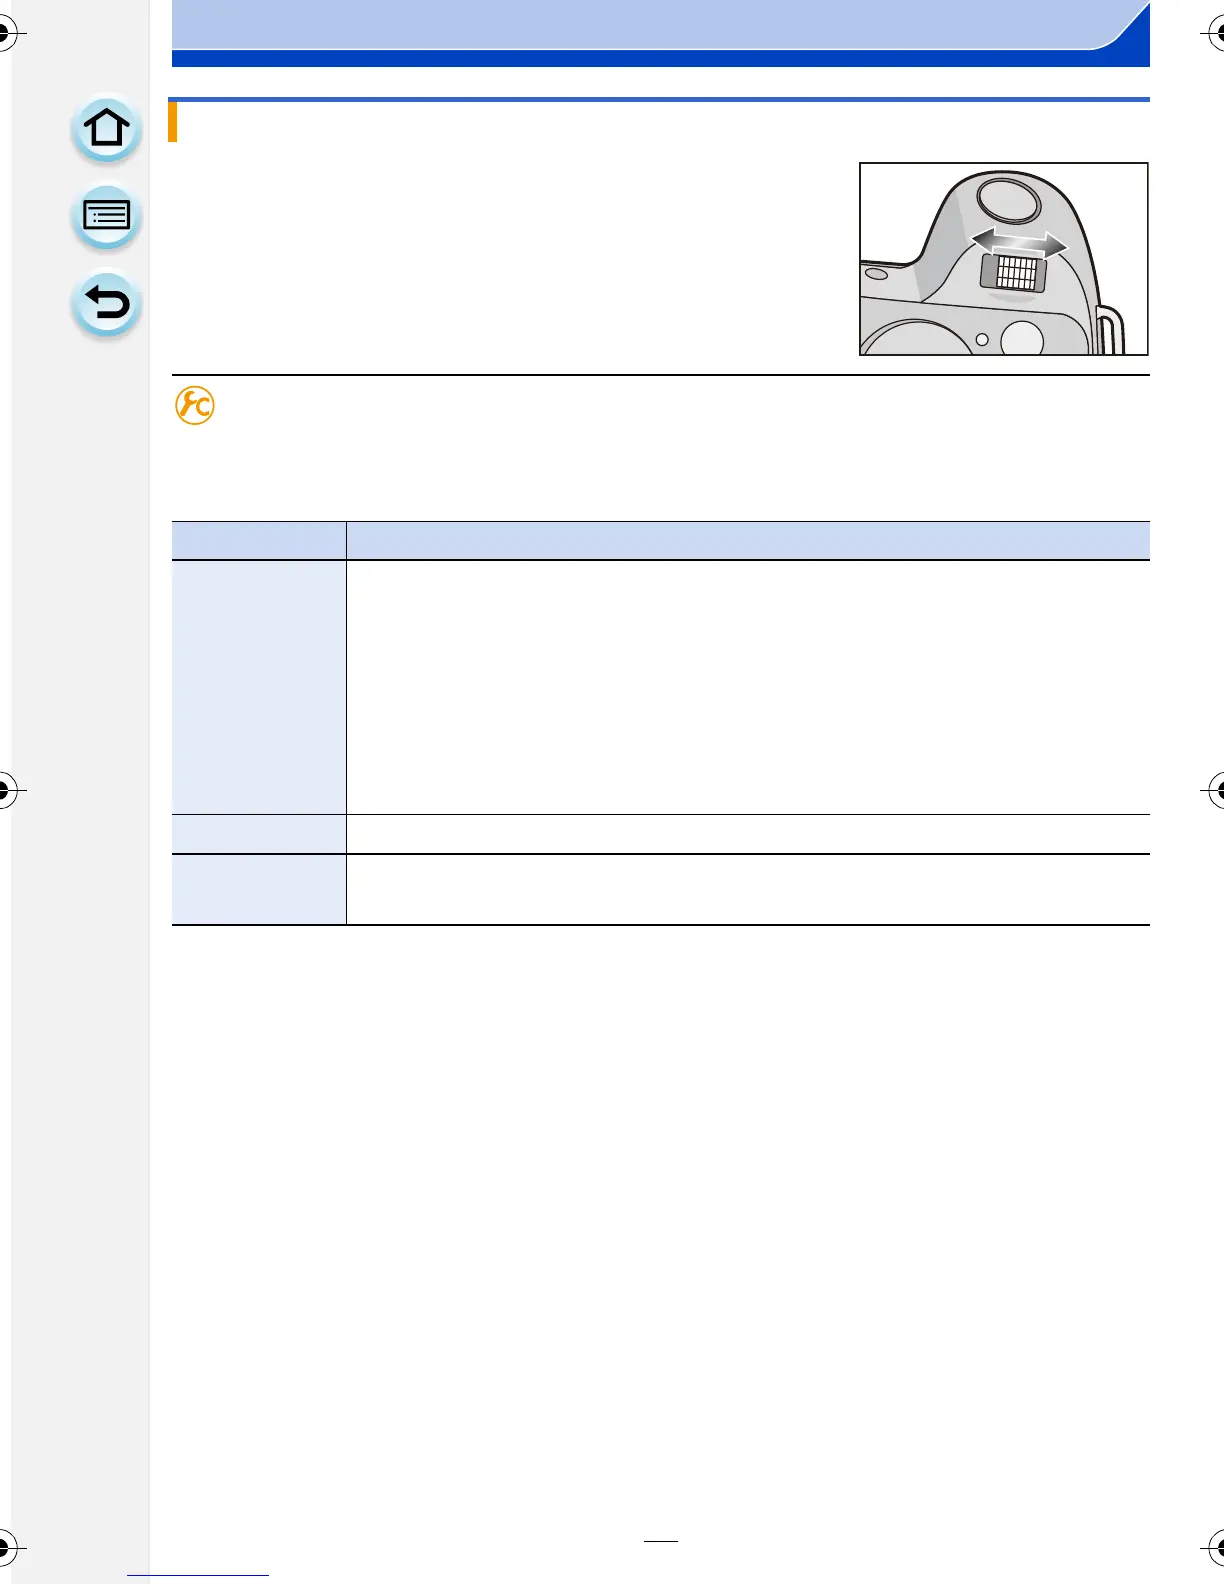Viewport: 1224px width, 1584px height.
Task: Click the narrow middle-row left table cell
Action: 259,834
